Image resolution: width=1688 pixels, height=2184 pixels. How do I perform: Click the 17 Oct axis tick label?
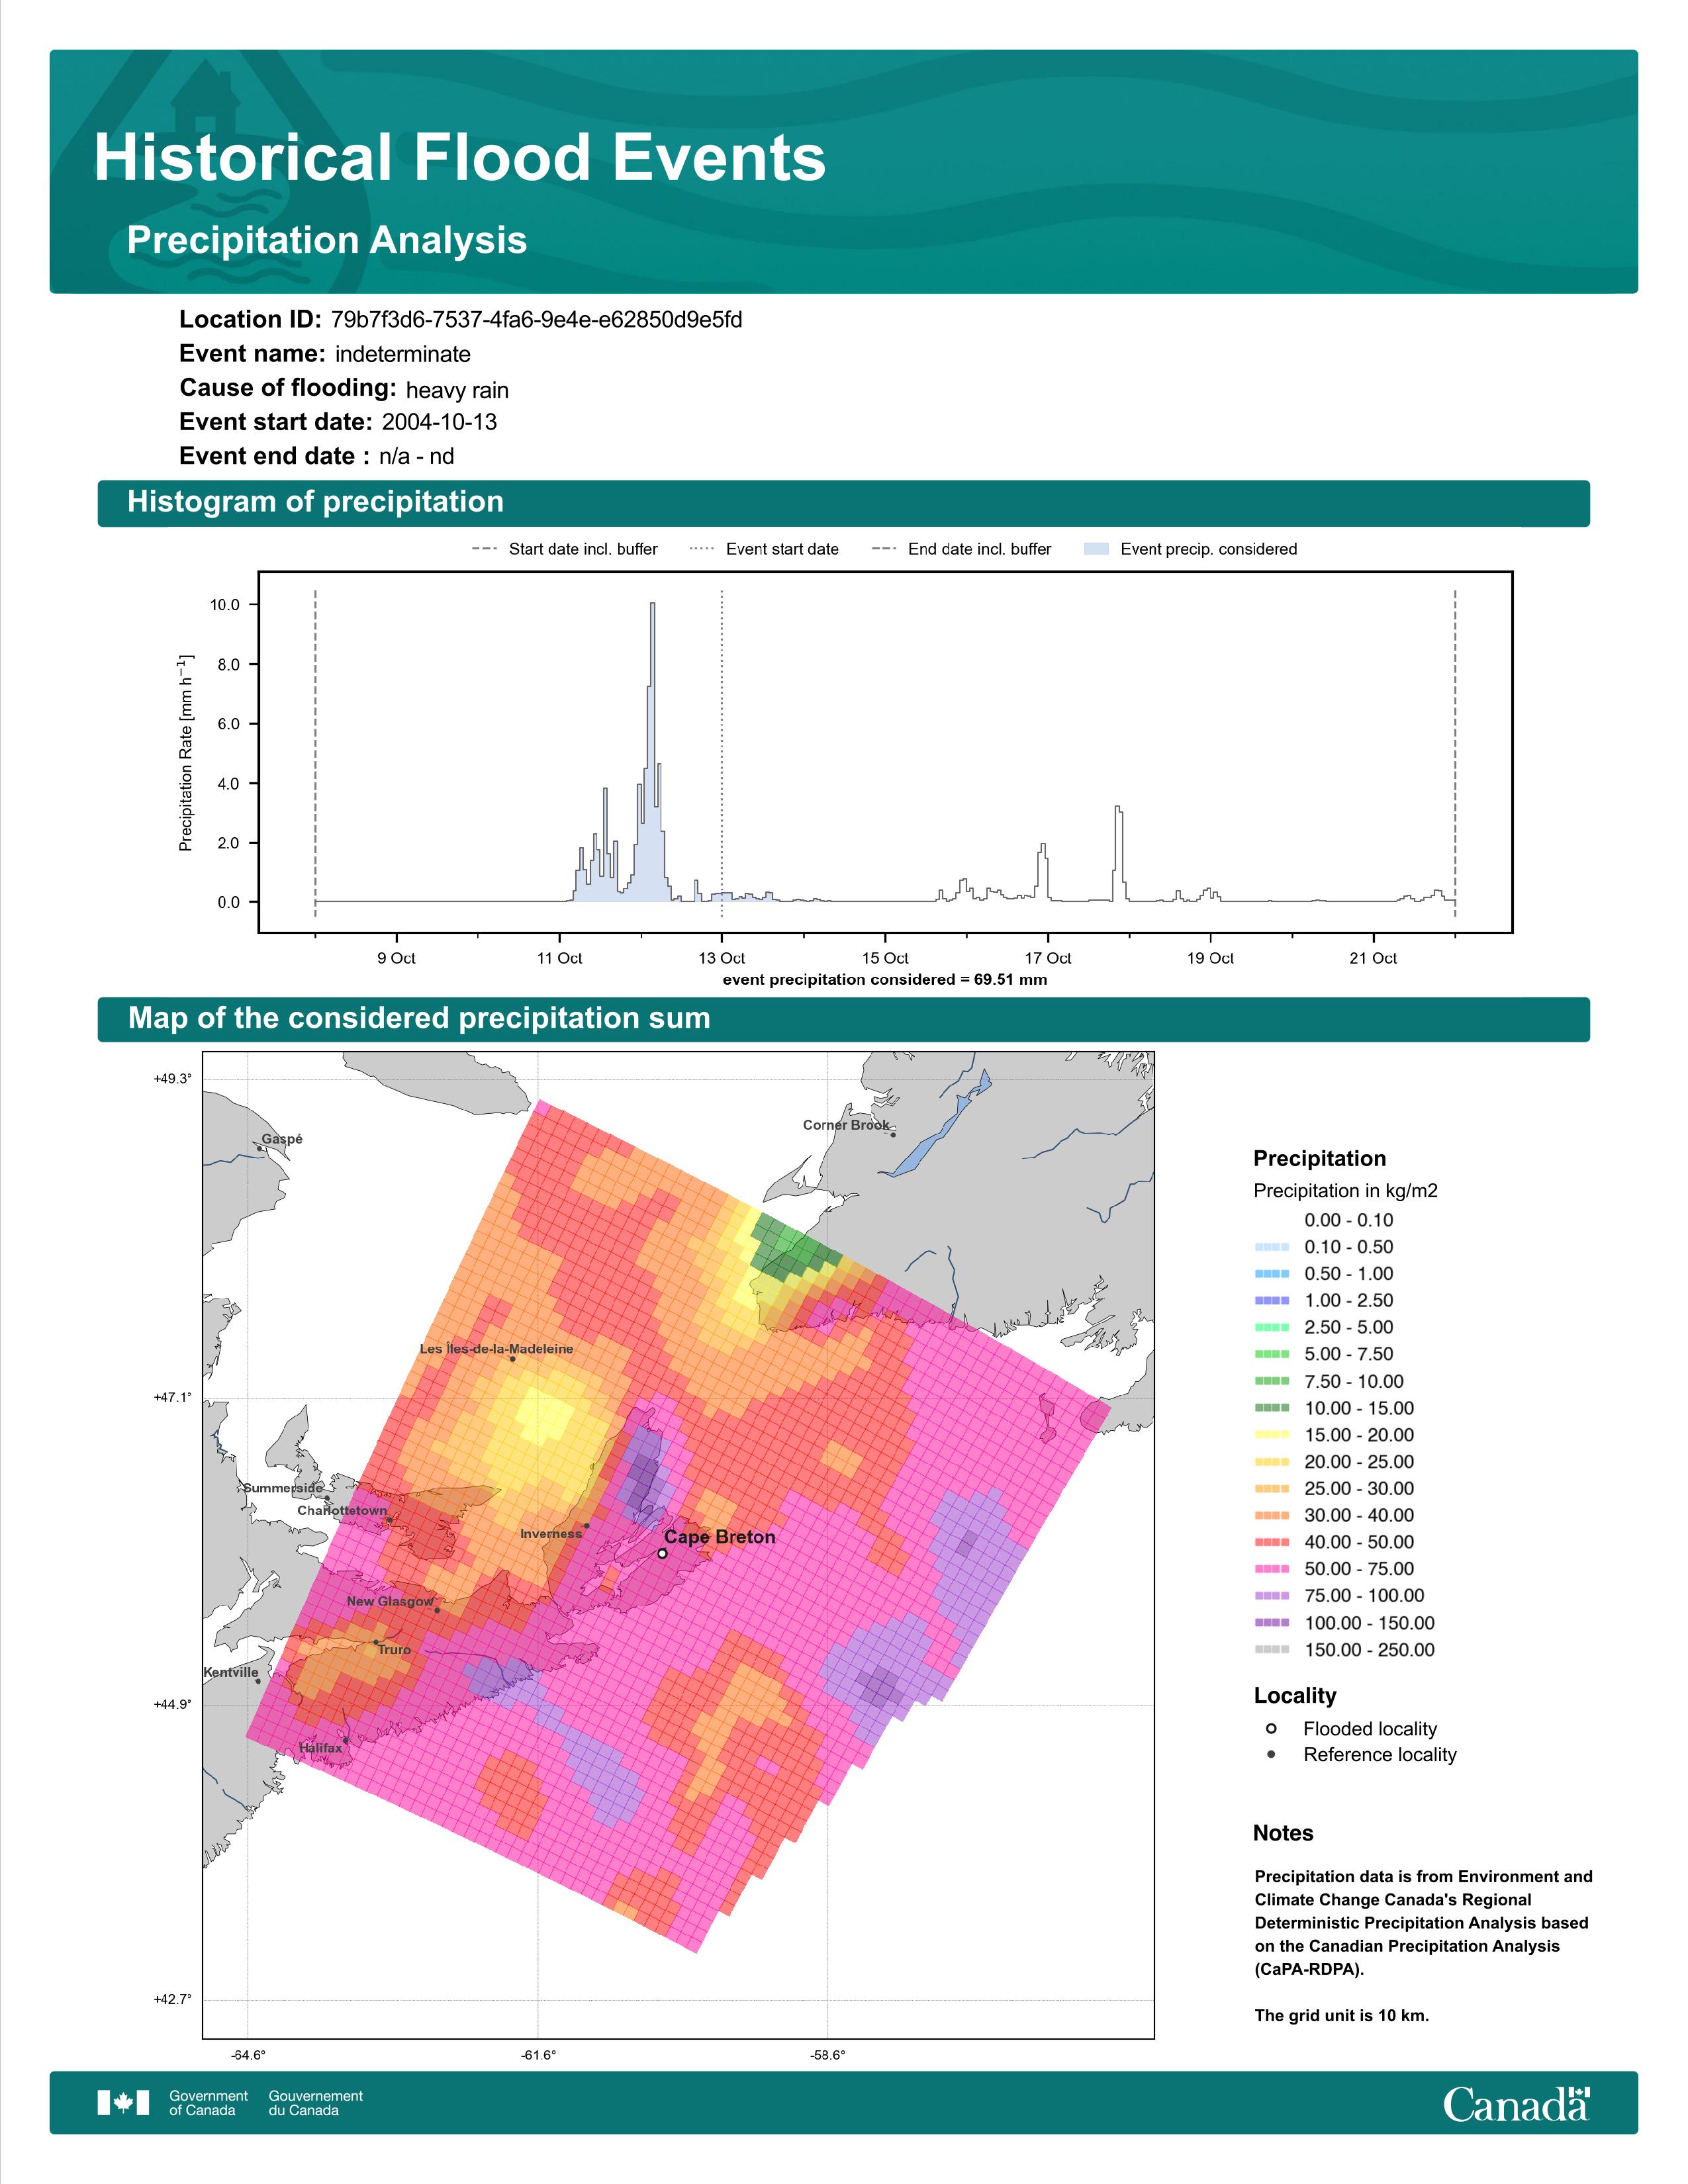tap(1047, 958)
